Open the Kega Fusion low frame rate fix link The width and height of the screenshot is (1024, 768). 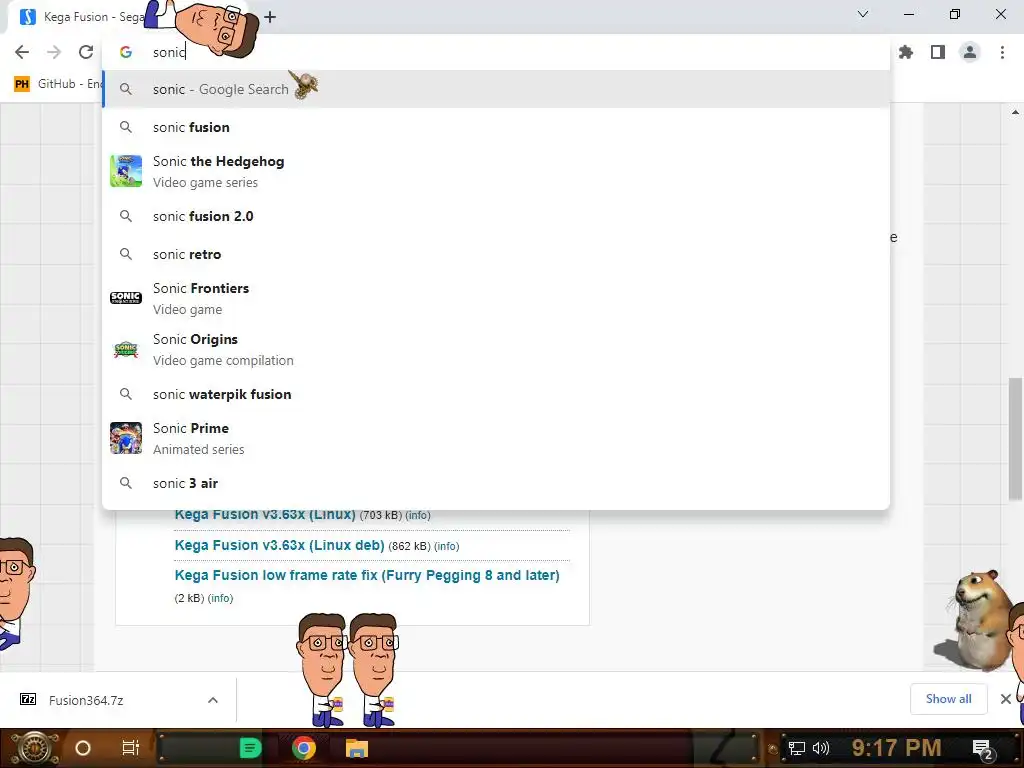tap(367, 575)
